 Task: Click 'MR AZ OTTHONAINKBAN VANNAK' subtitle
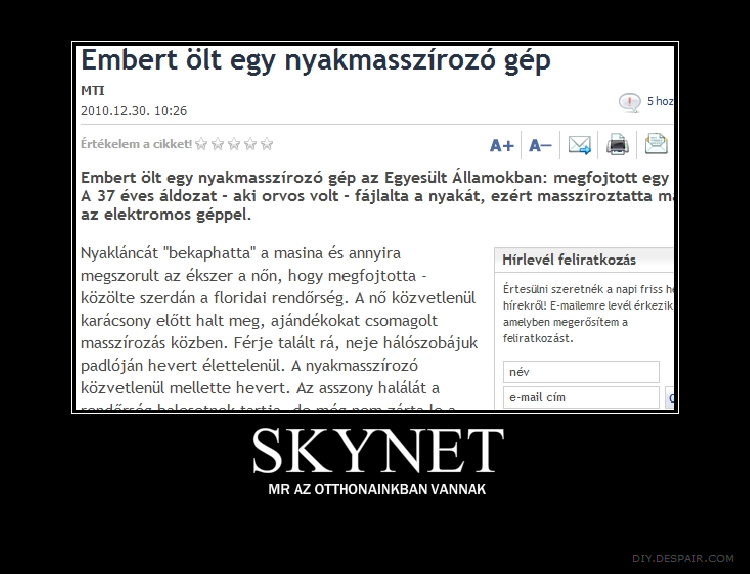(x=377, y=489)
